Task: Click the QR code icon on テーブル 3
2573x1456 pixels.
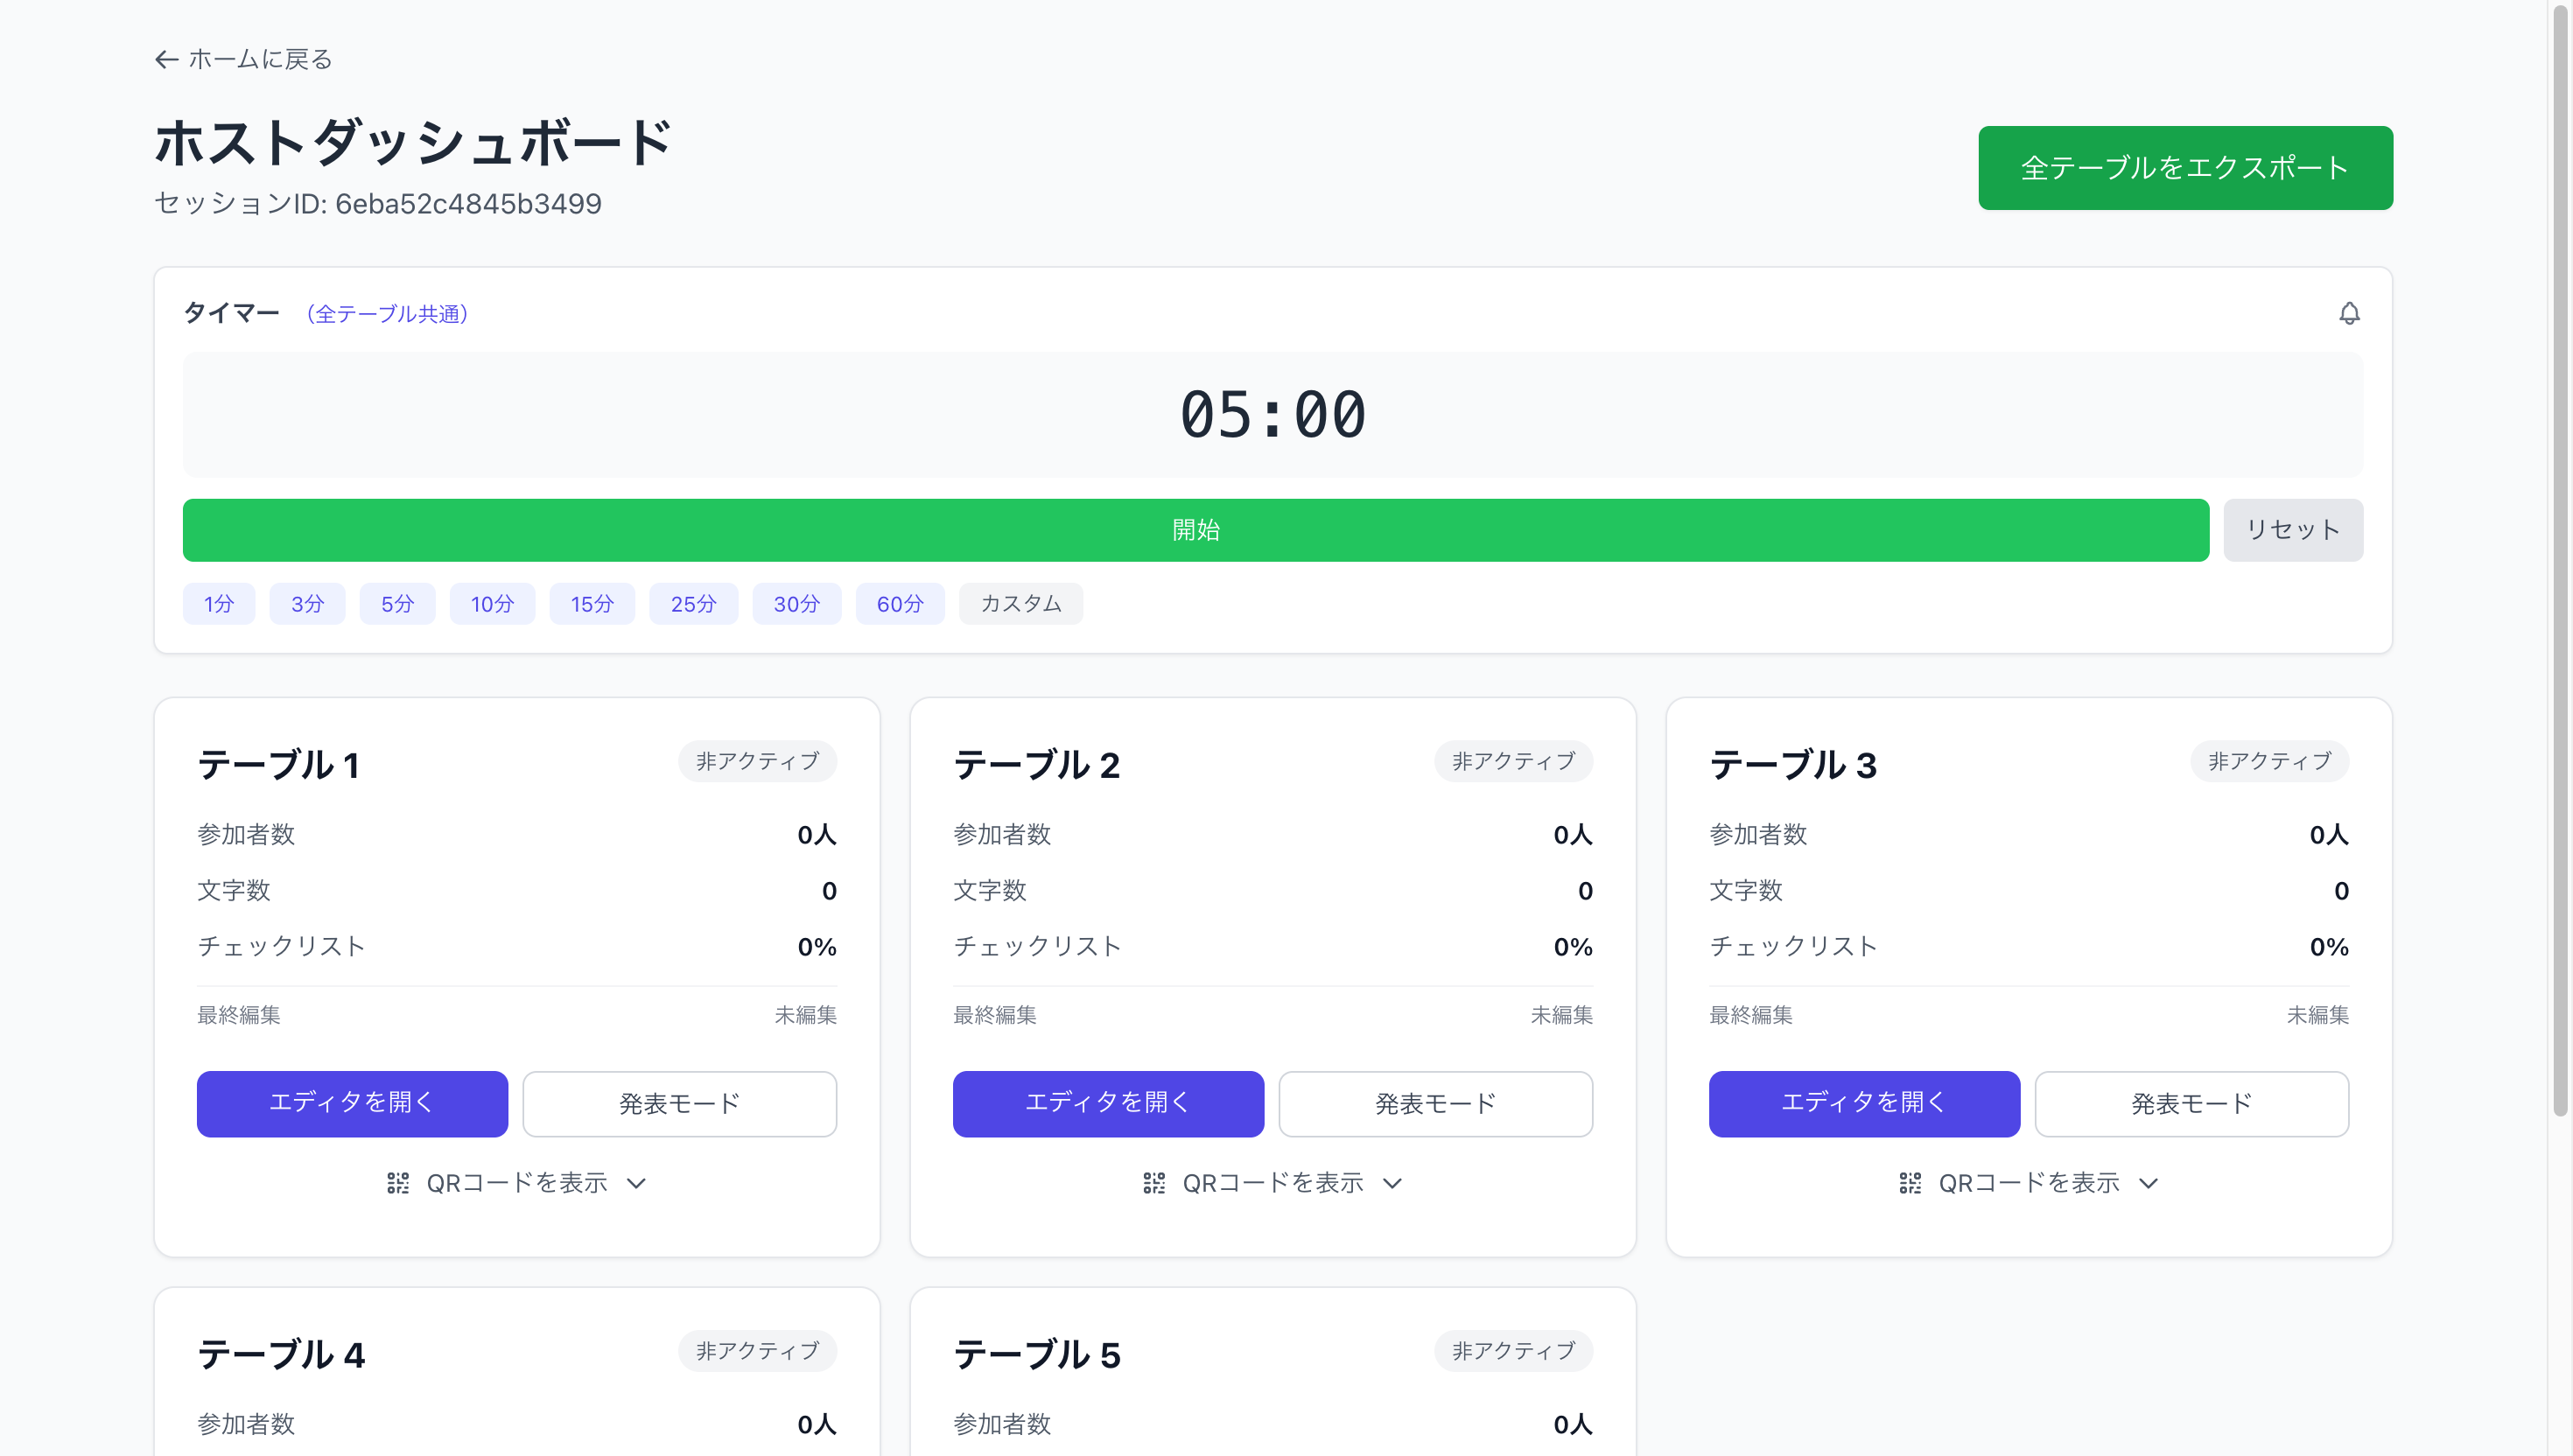Action: 1910,1182
